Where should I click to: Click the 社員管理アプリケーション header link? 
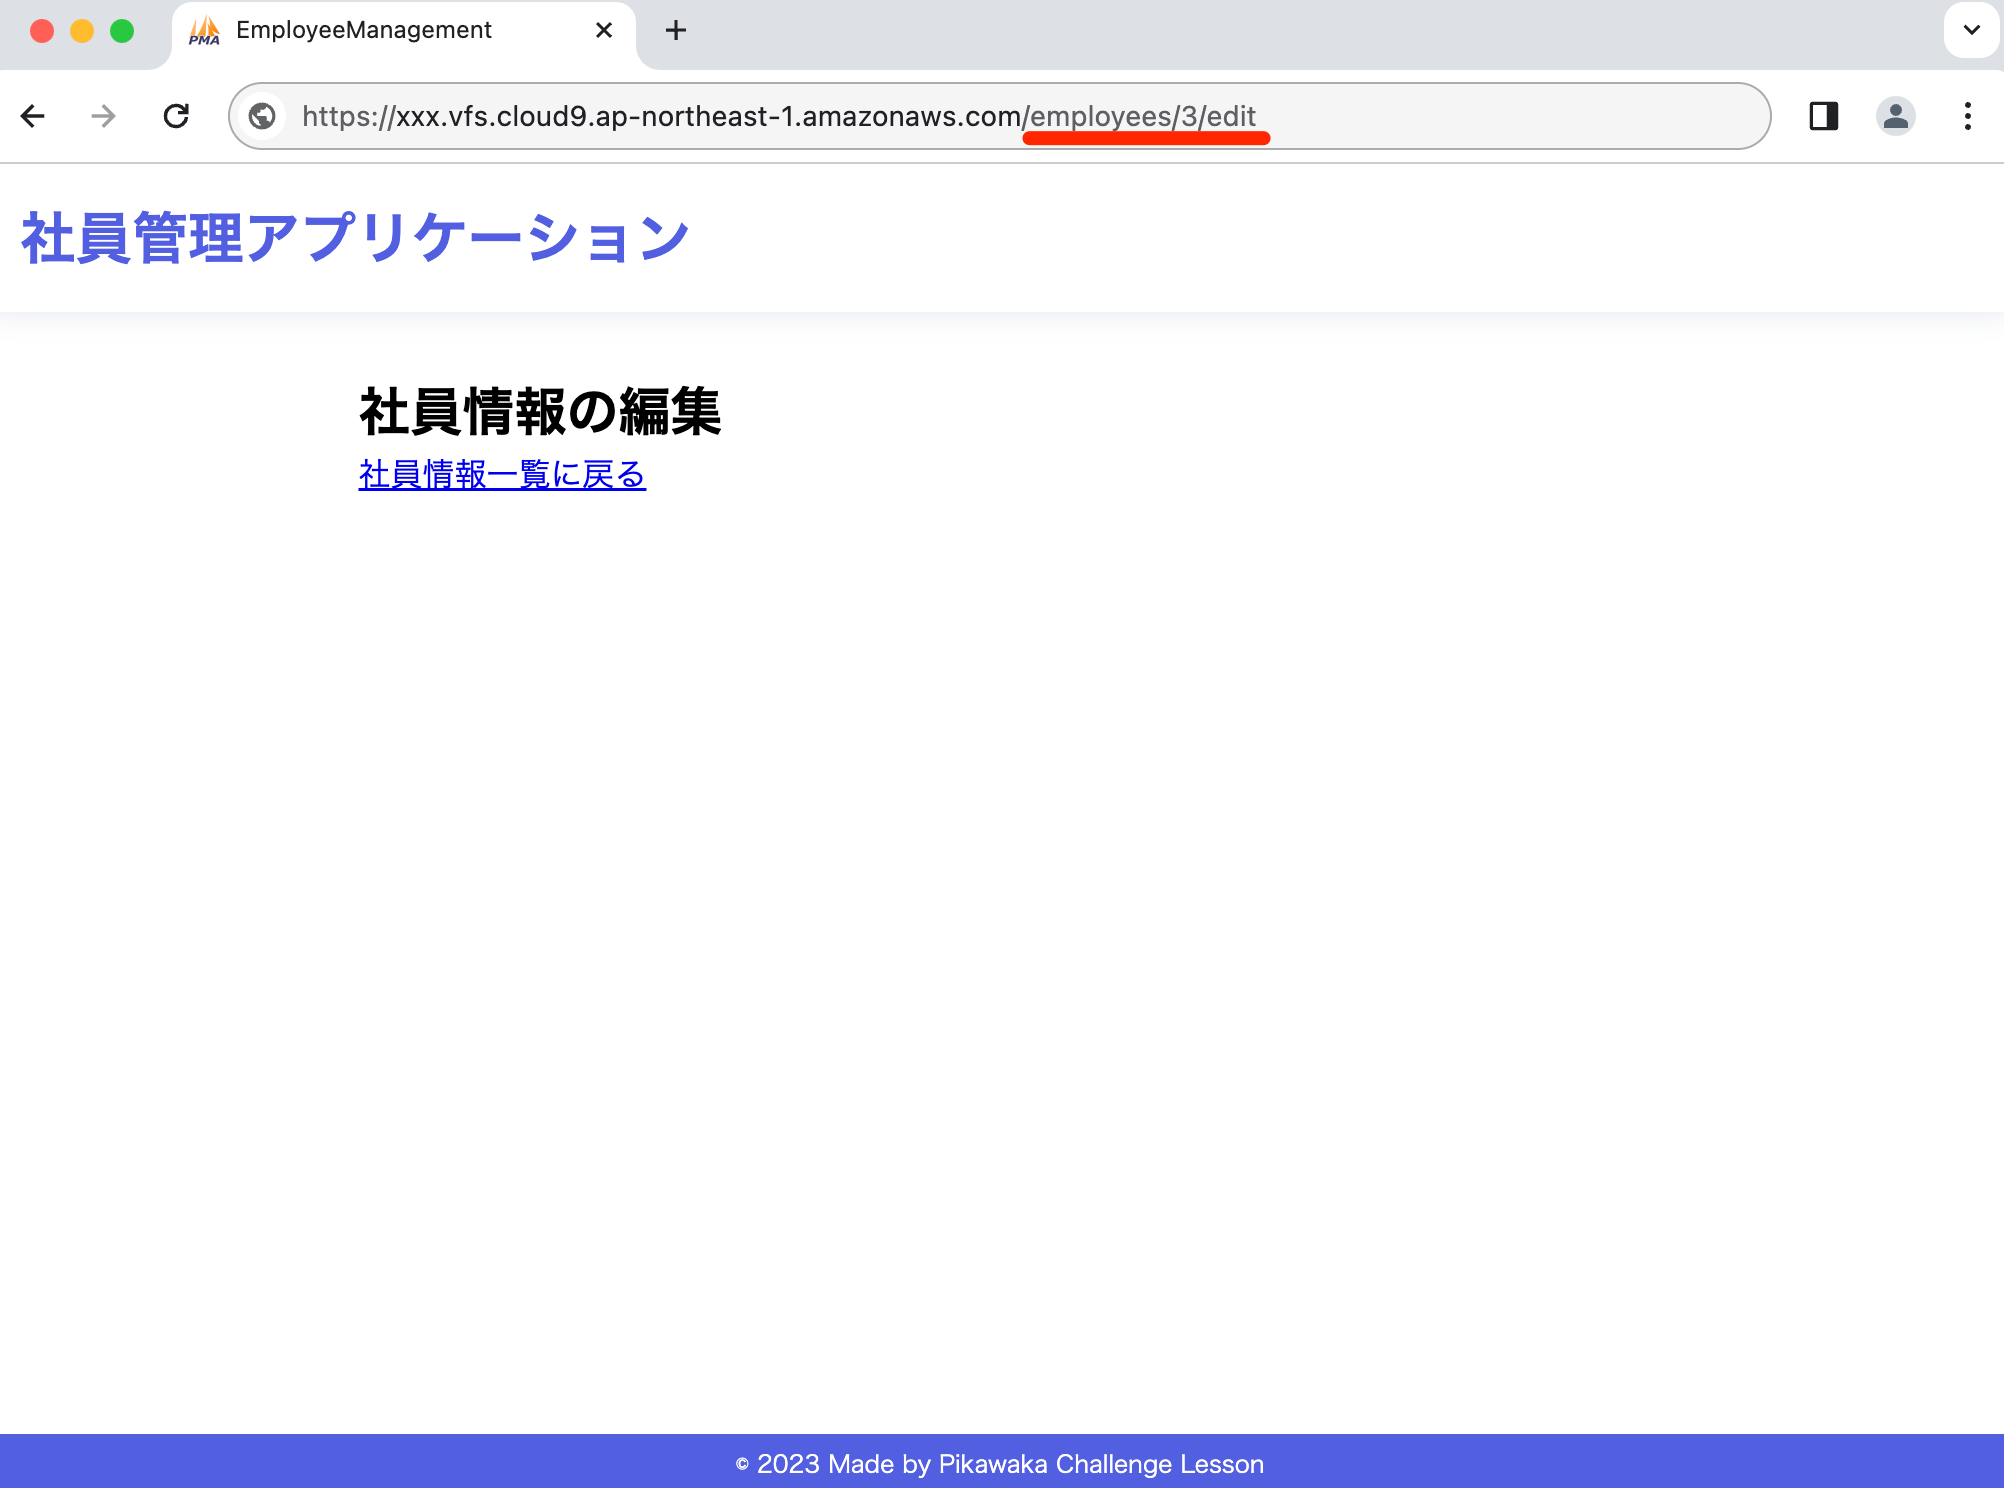click(355, 238)
